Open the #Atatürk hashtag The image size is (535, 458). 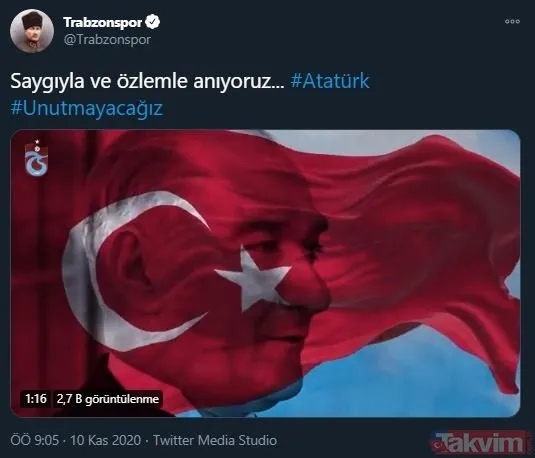pyautogui.click(x=330, y=81)
